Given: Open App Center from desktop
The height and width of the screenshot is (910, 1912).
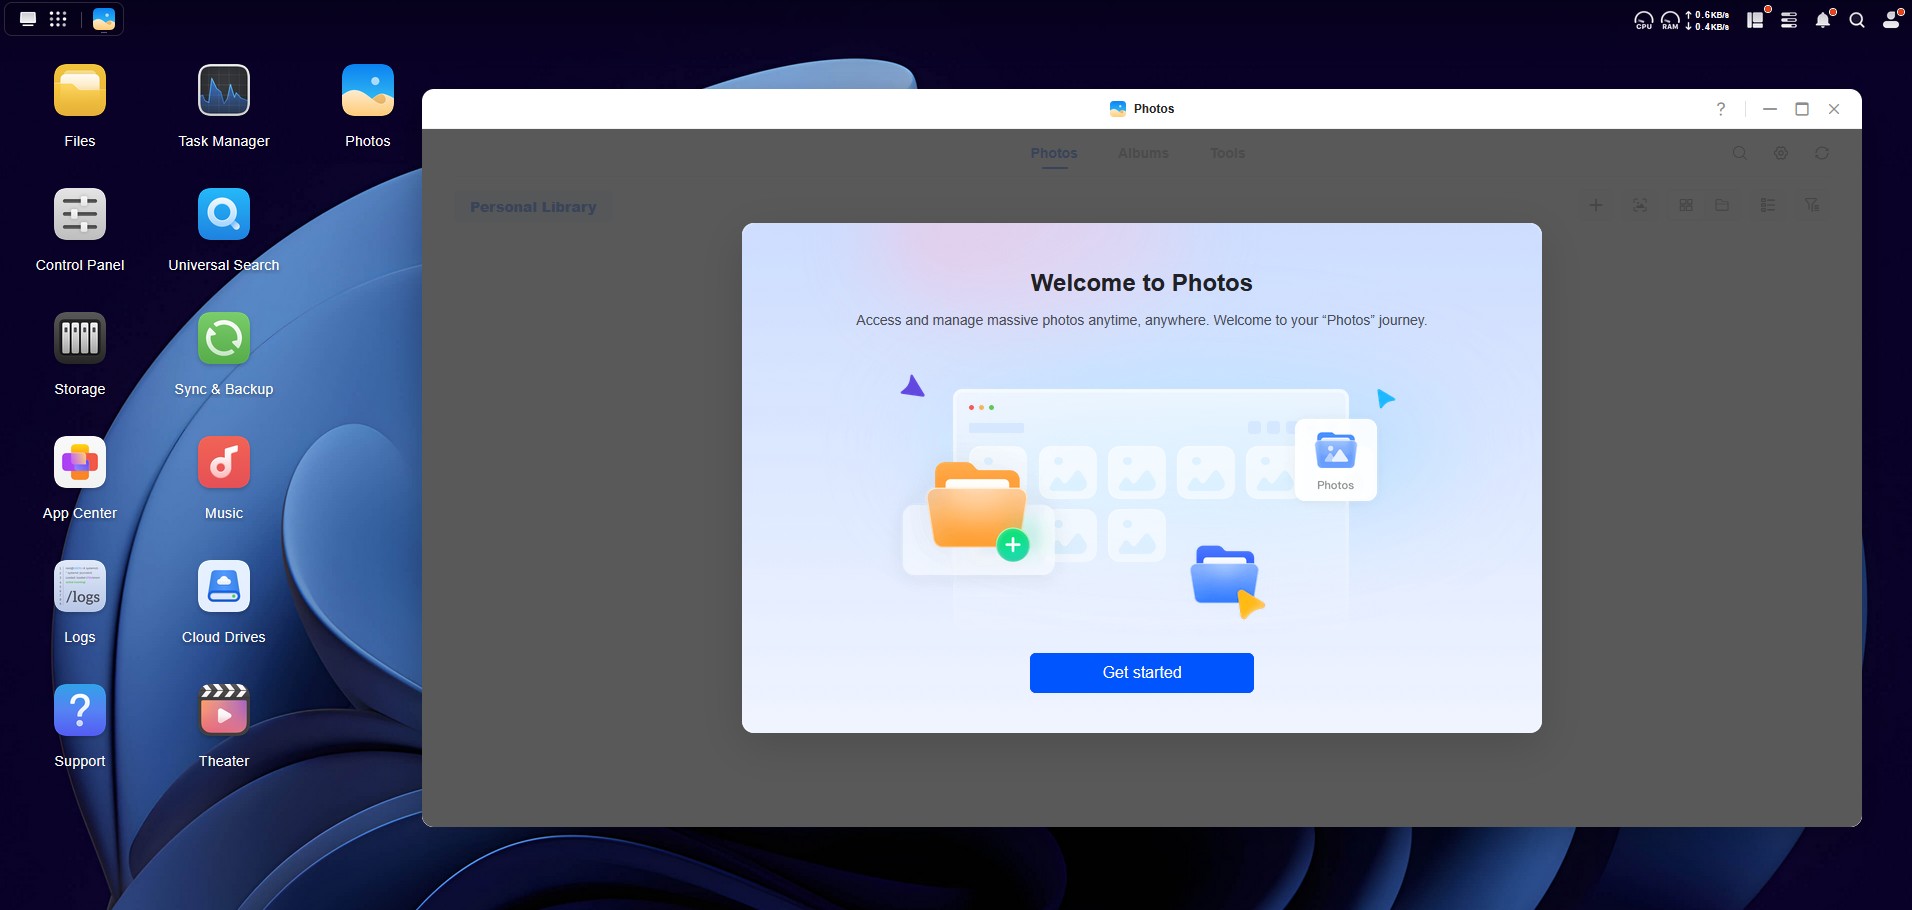Looking at the screenshot, I should click(80, 463).
